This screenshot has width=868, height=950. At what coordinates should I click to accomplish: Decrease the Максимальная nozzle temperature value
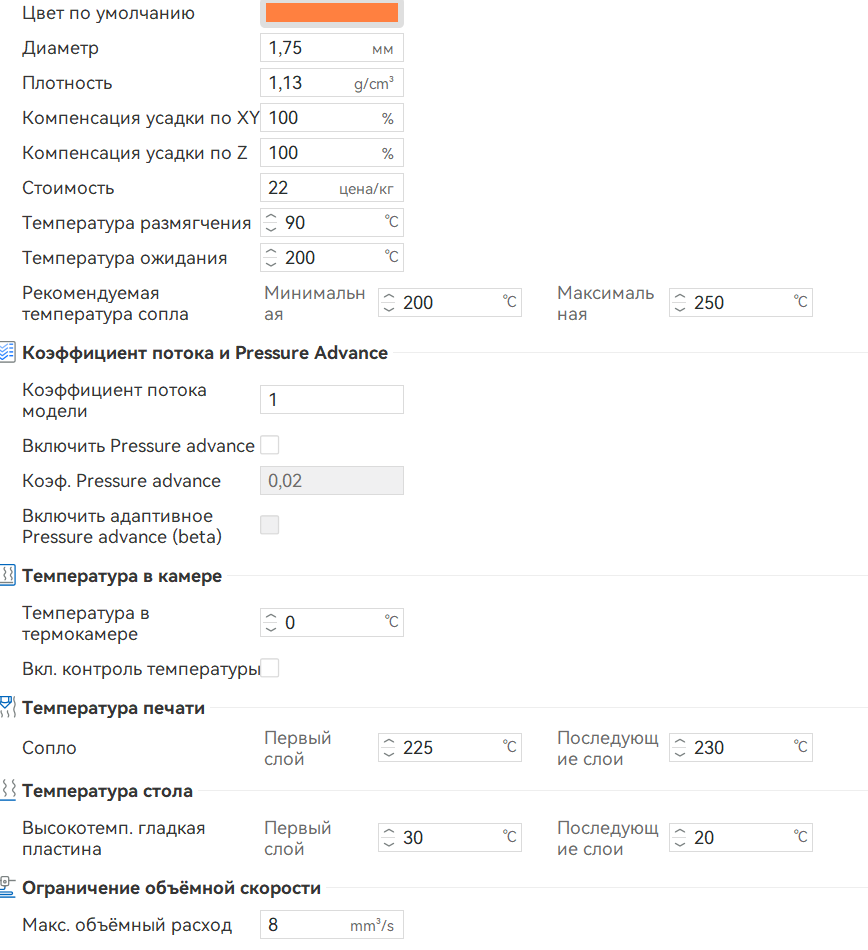[679, 308]
